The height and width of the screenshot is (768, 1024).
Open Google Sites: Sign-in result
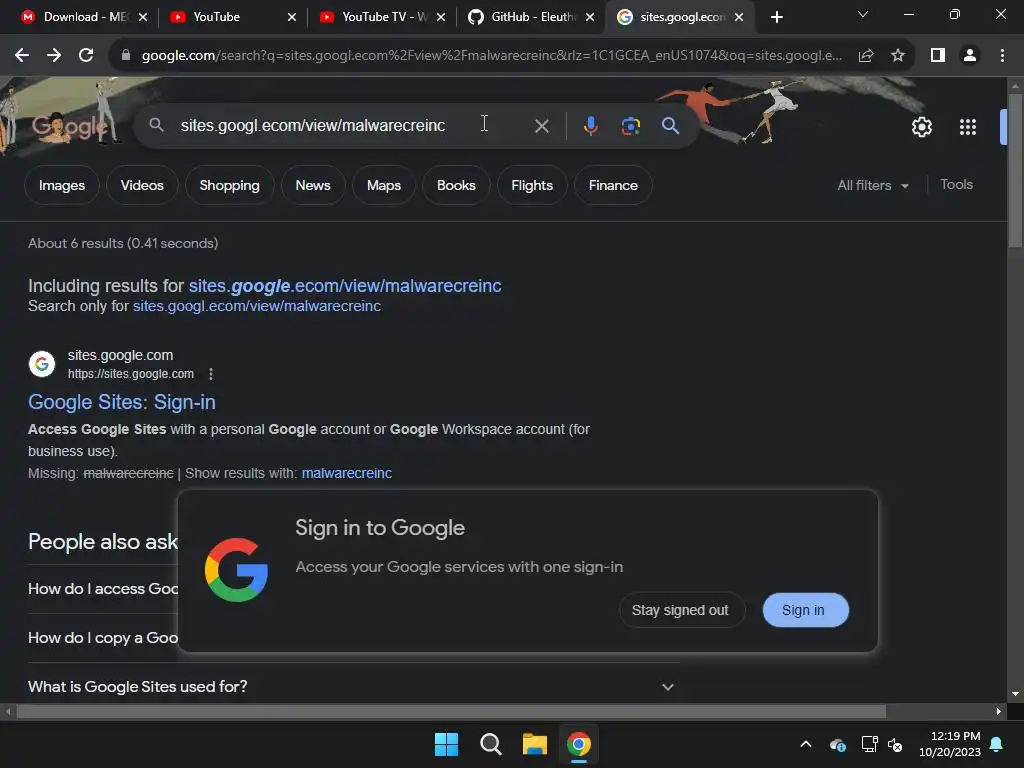click(x=121, y=402)
